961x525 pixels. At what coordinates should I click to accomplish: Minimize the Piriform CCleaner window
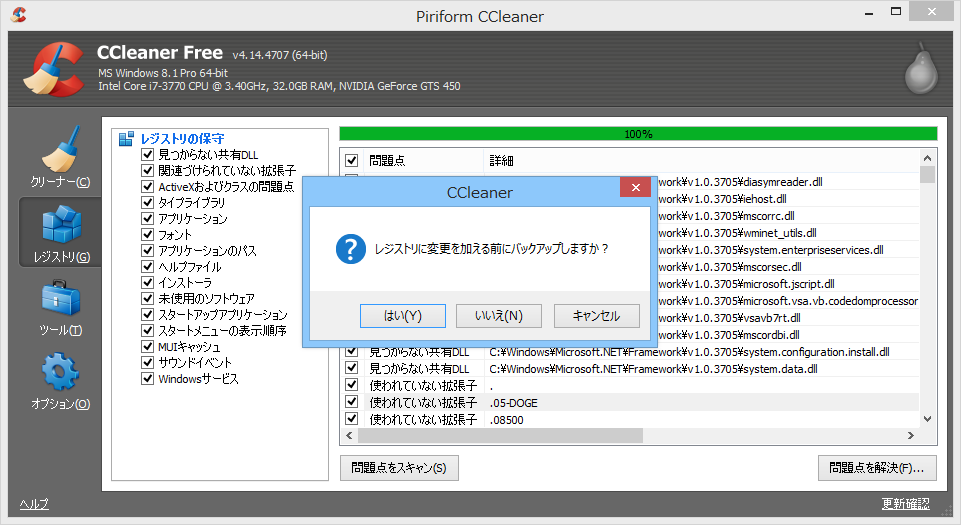click(868, 12)
